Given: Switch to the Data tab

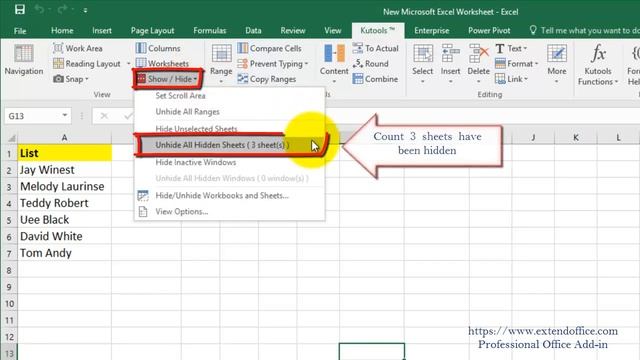Looking at the screenshot, I should point(253,31).
